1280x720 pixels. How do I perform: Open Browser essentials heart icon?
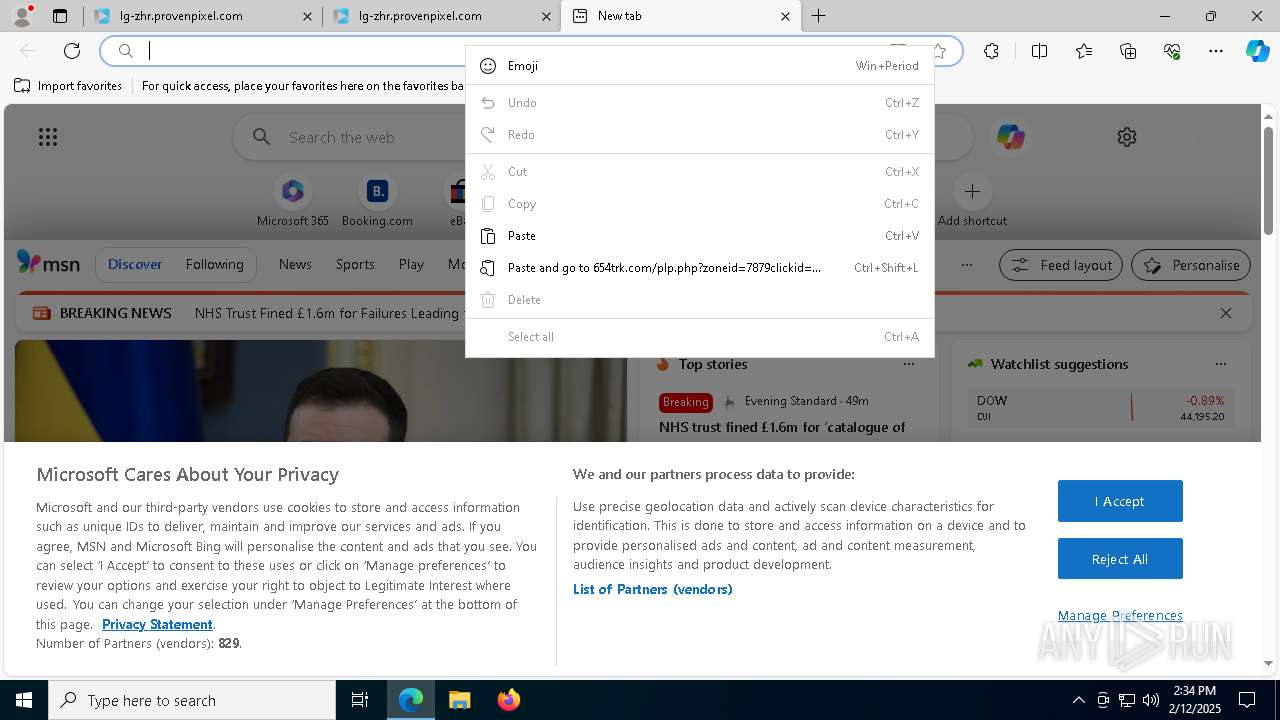(1172, 51)
